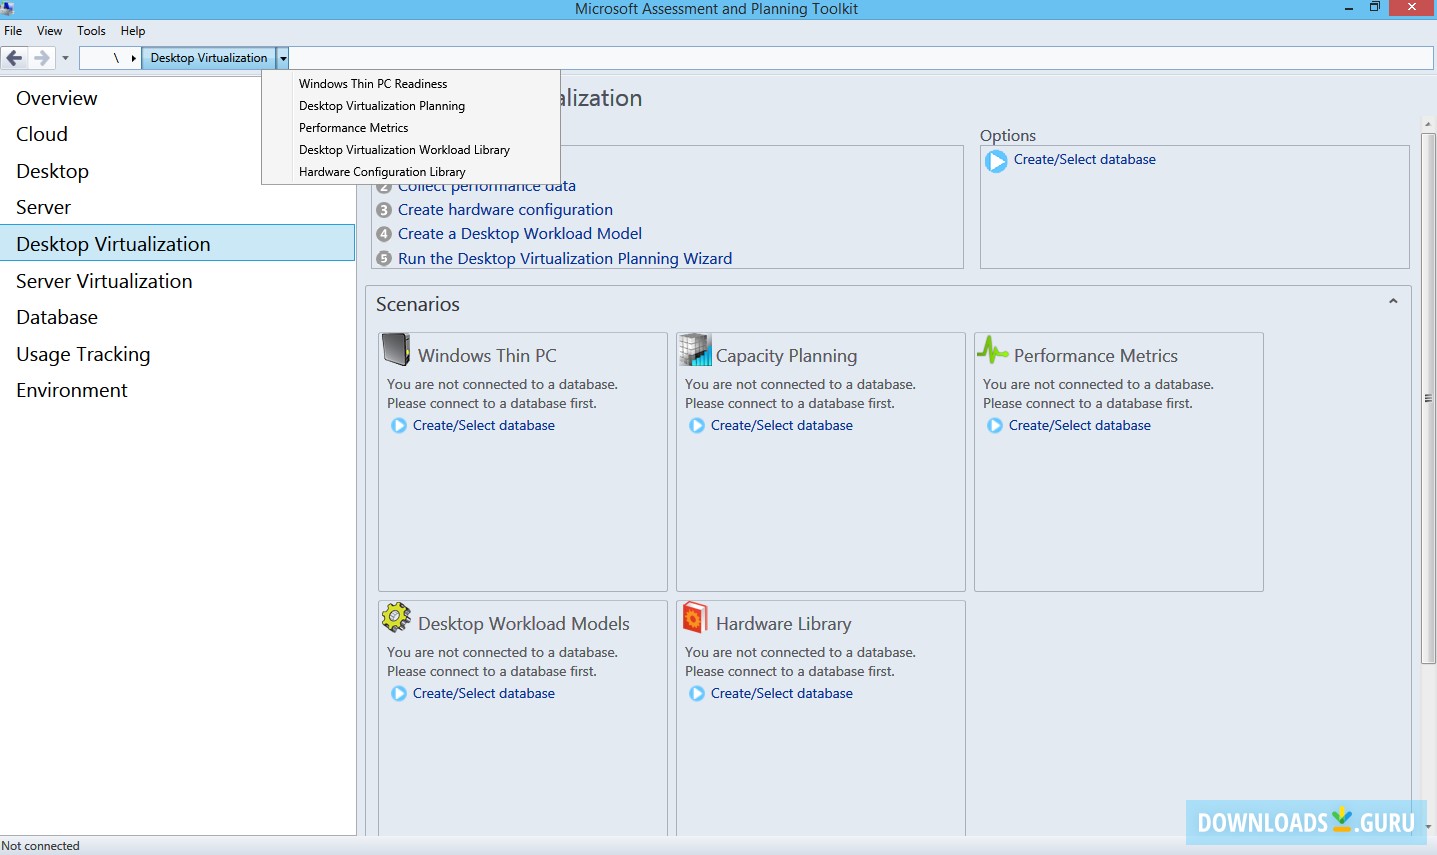Click play icon under Hardware Library
This screenshot has width=1437, height=855.
click(x=697, y=694)
